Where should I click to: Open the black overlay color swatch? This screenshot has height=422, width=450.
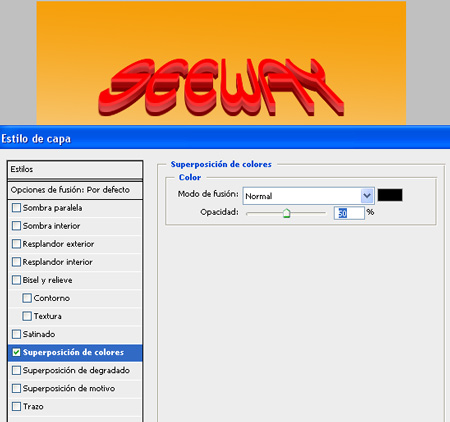(x=390, y=195)
